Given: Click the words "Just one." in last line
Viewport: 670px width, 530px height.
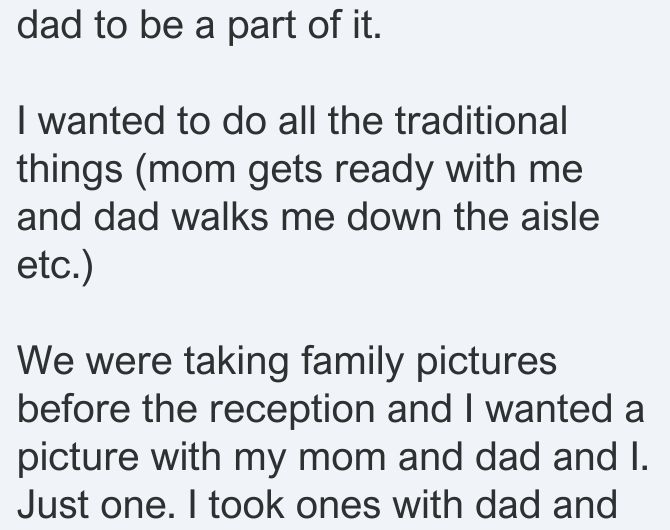Looking at the screenshot, I should [x=96, y=505].
